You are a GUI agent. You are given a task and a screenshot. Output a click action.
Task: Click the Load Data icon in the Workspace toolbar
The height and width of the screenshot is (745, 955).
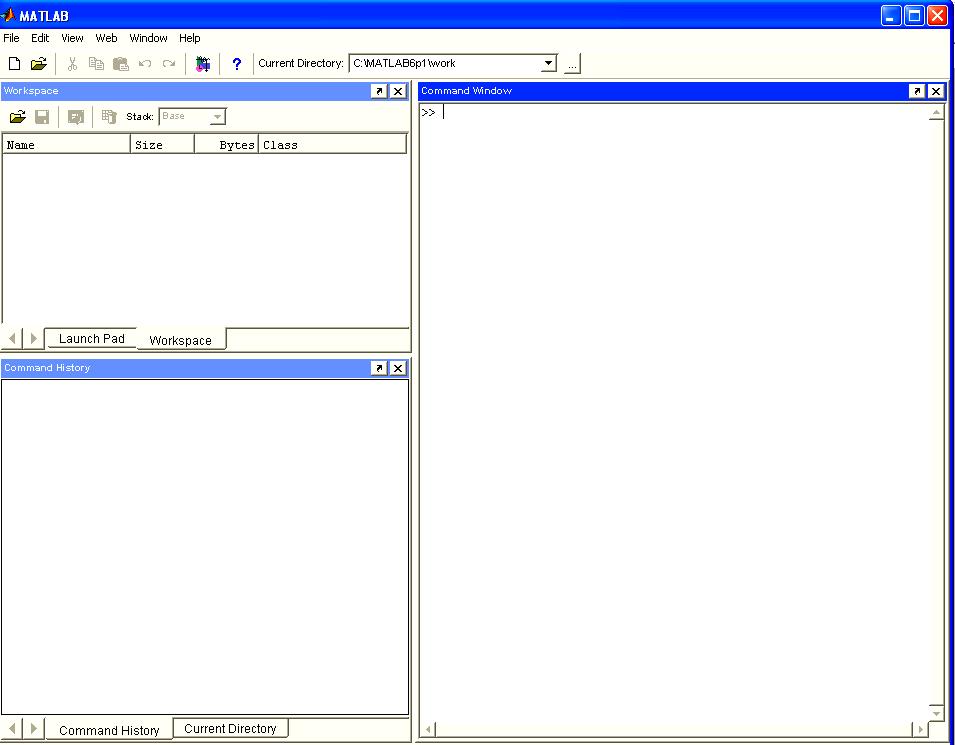(x=18, y=116)
